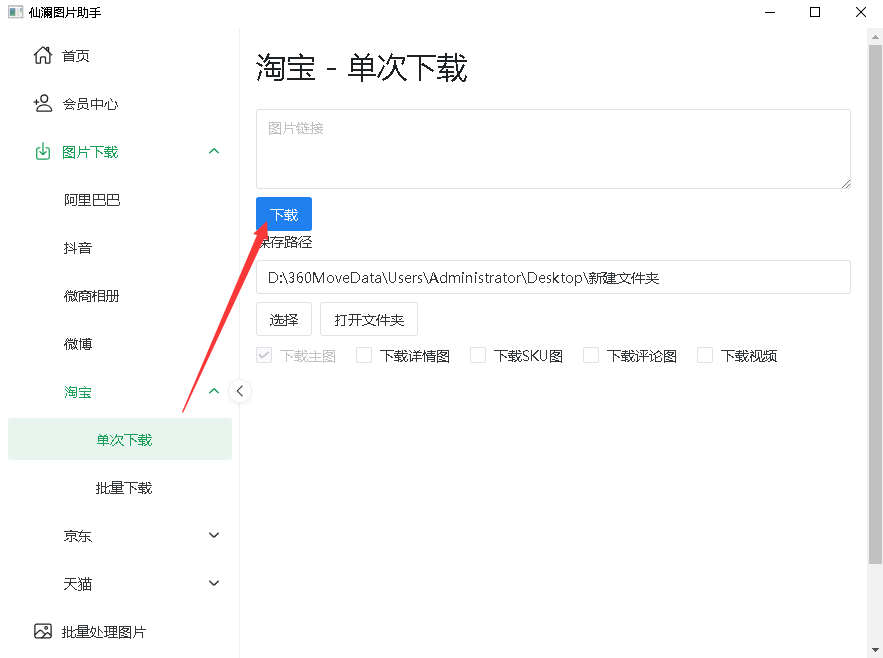Click the app icon in the title bar
Viewport: 883px width, 658px height.
pos(15,12)
